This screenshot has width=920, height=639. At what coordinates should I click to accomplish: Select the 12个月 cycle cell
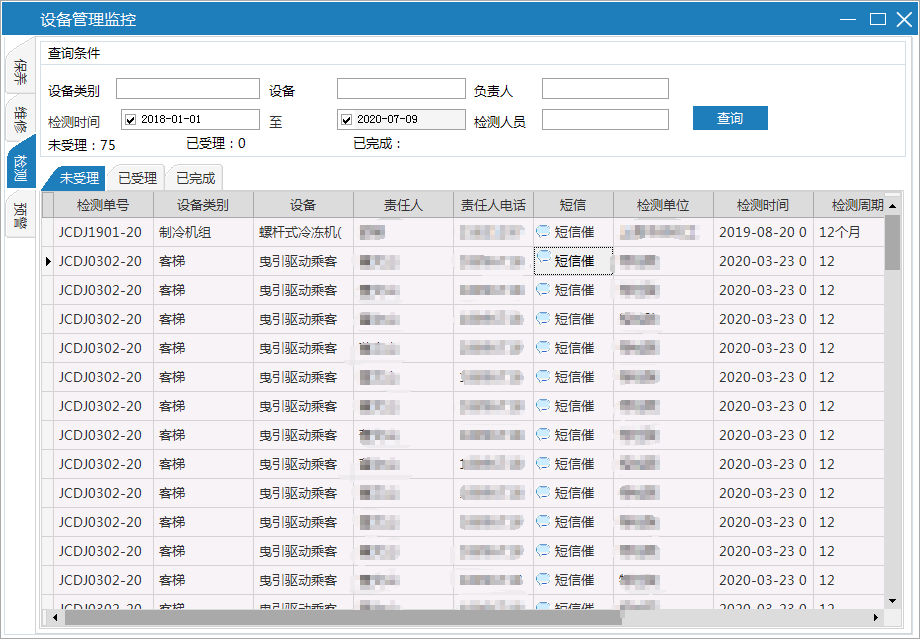point(848,232)
